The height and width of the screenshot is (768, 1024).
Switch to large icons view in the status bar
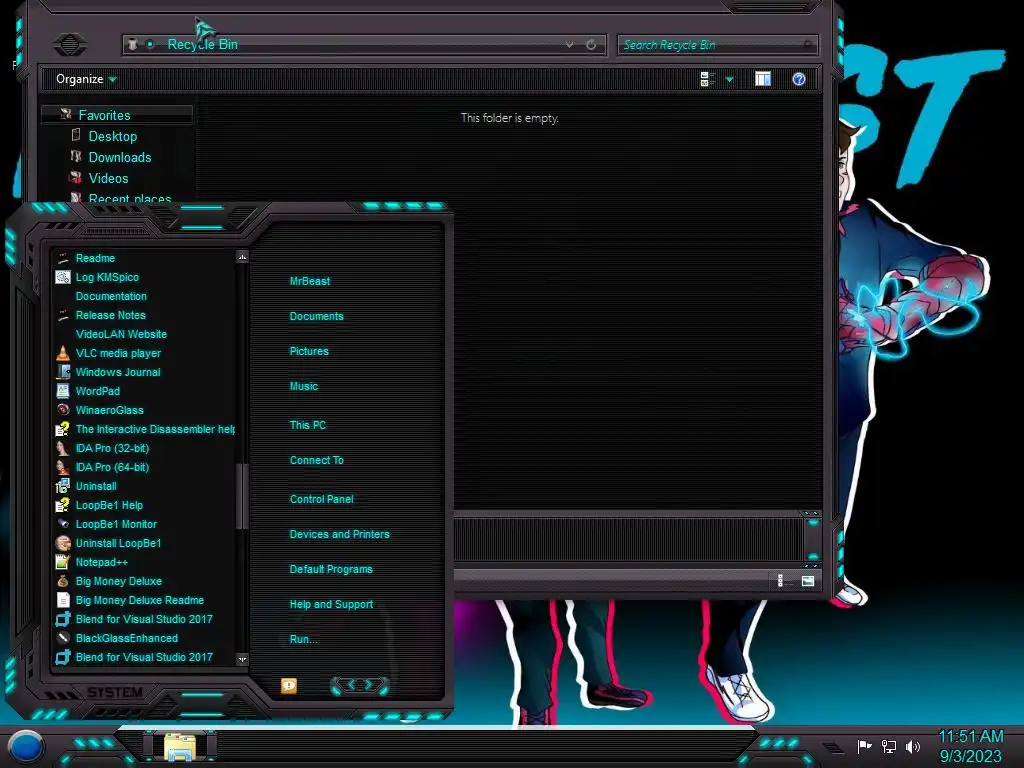pos(808,581)
